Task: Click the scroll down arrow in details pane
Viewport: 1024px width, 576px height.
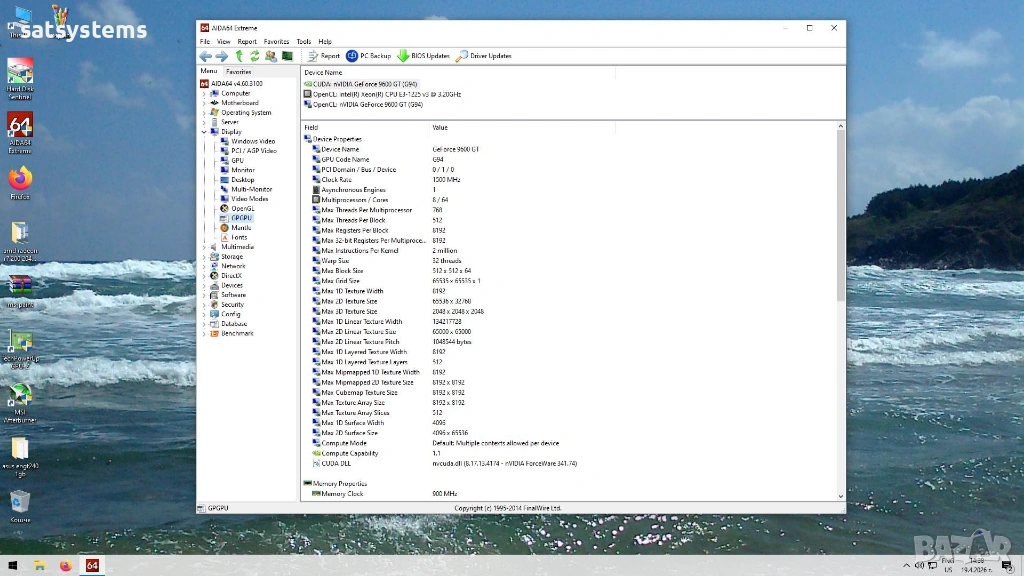Action: (840, 496)
